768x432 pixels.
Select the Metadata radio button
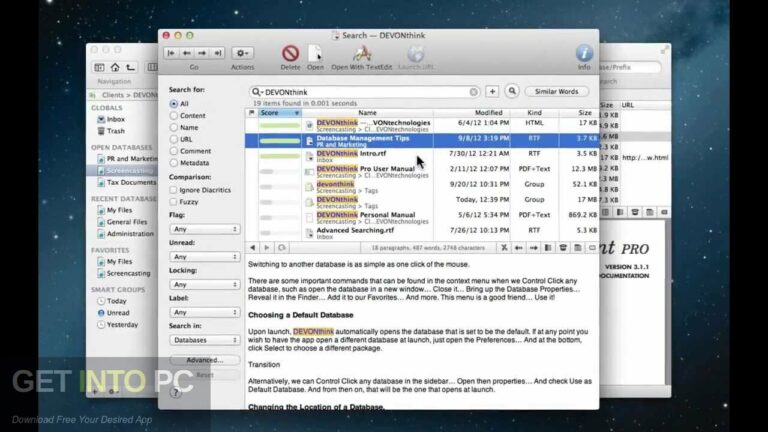pos(173,163)
